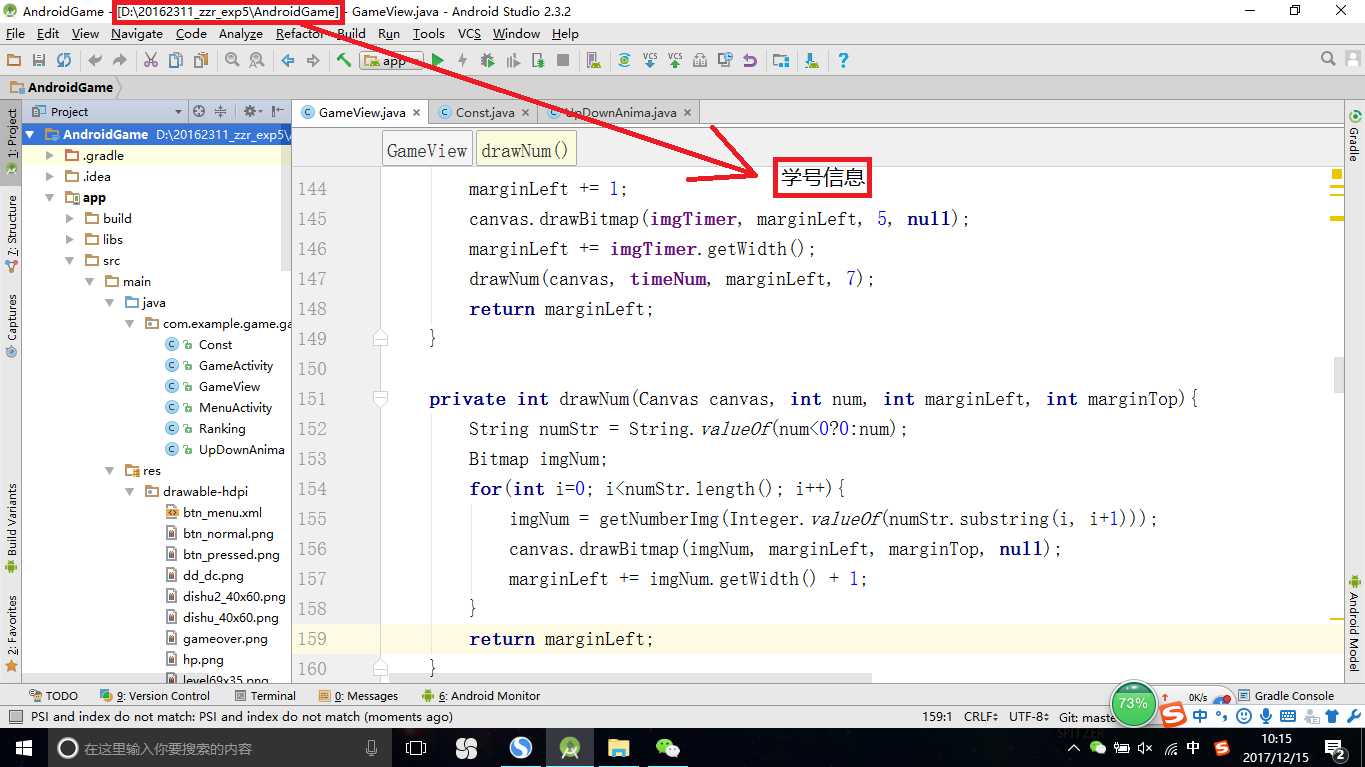Viewport: 1365px width, 767px height.
Task: Click the Help question mark icon
Action: tap(843, 61)
